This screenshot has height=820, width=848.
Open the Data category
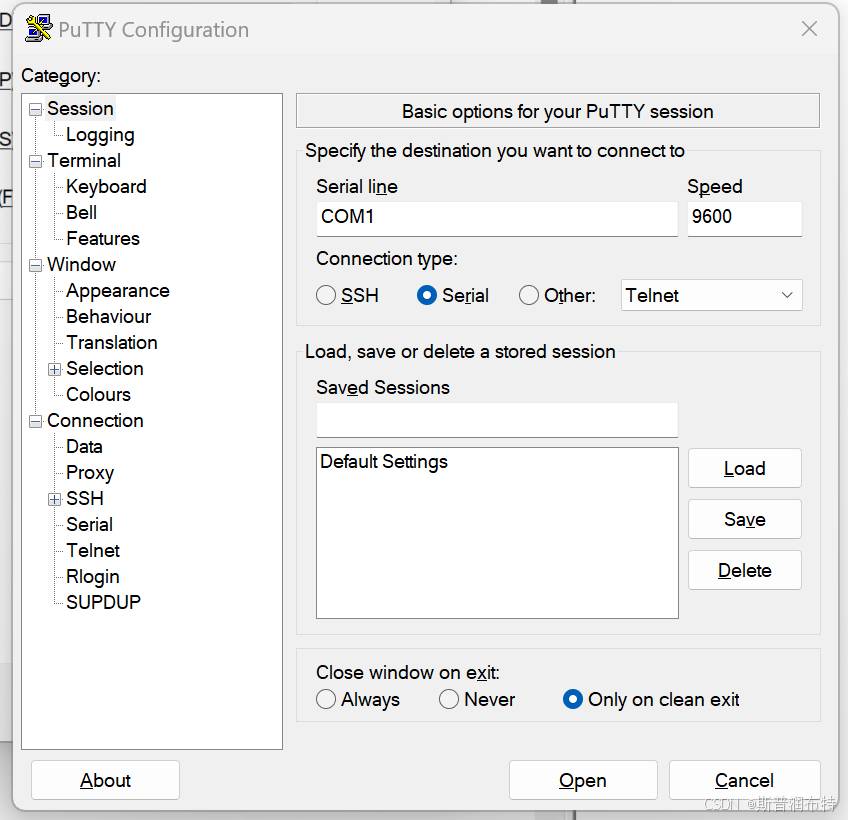[x=84, y=446]
